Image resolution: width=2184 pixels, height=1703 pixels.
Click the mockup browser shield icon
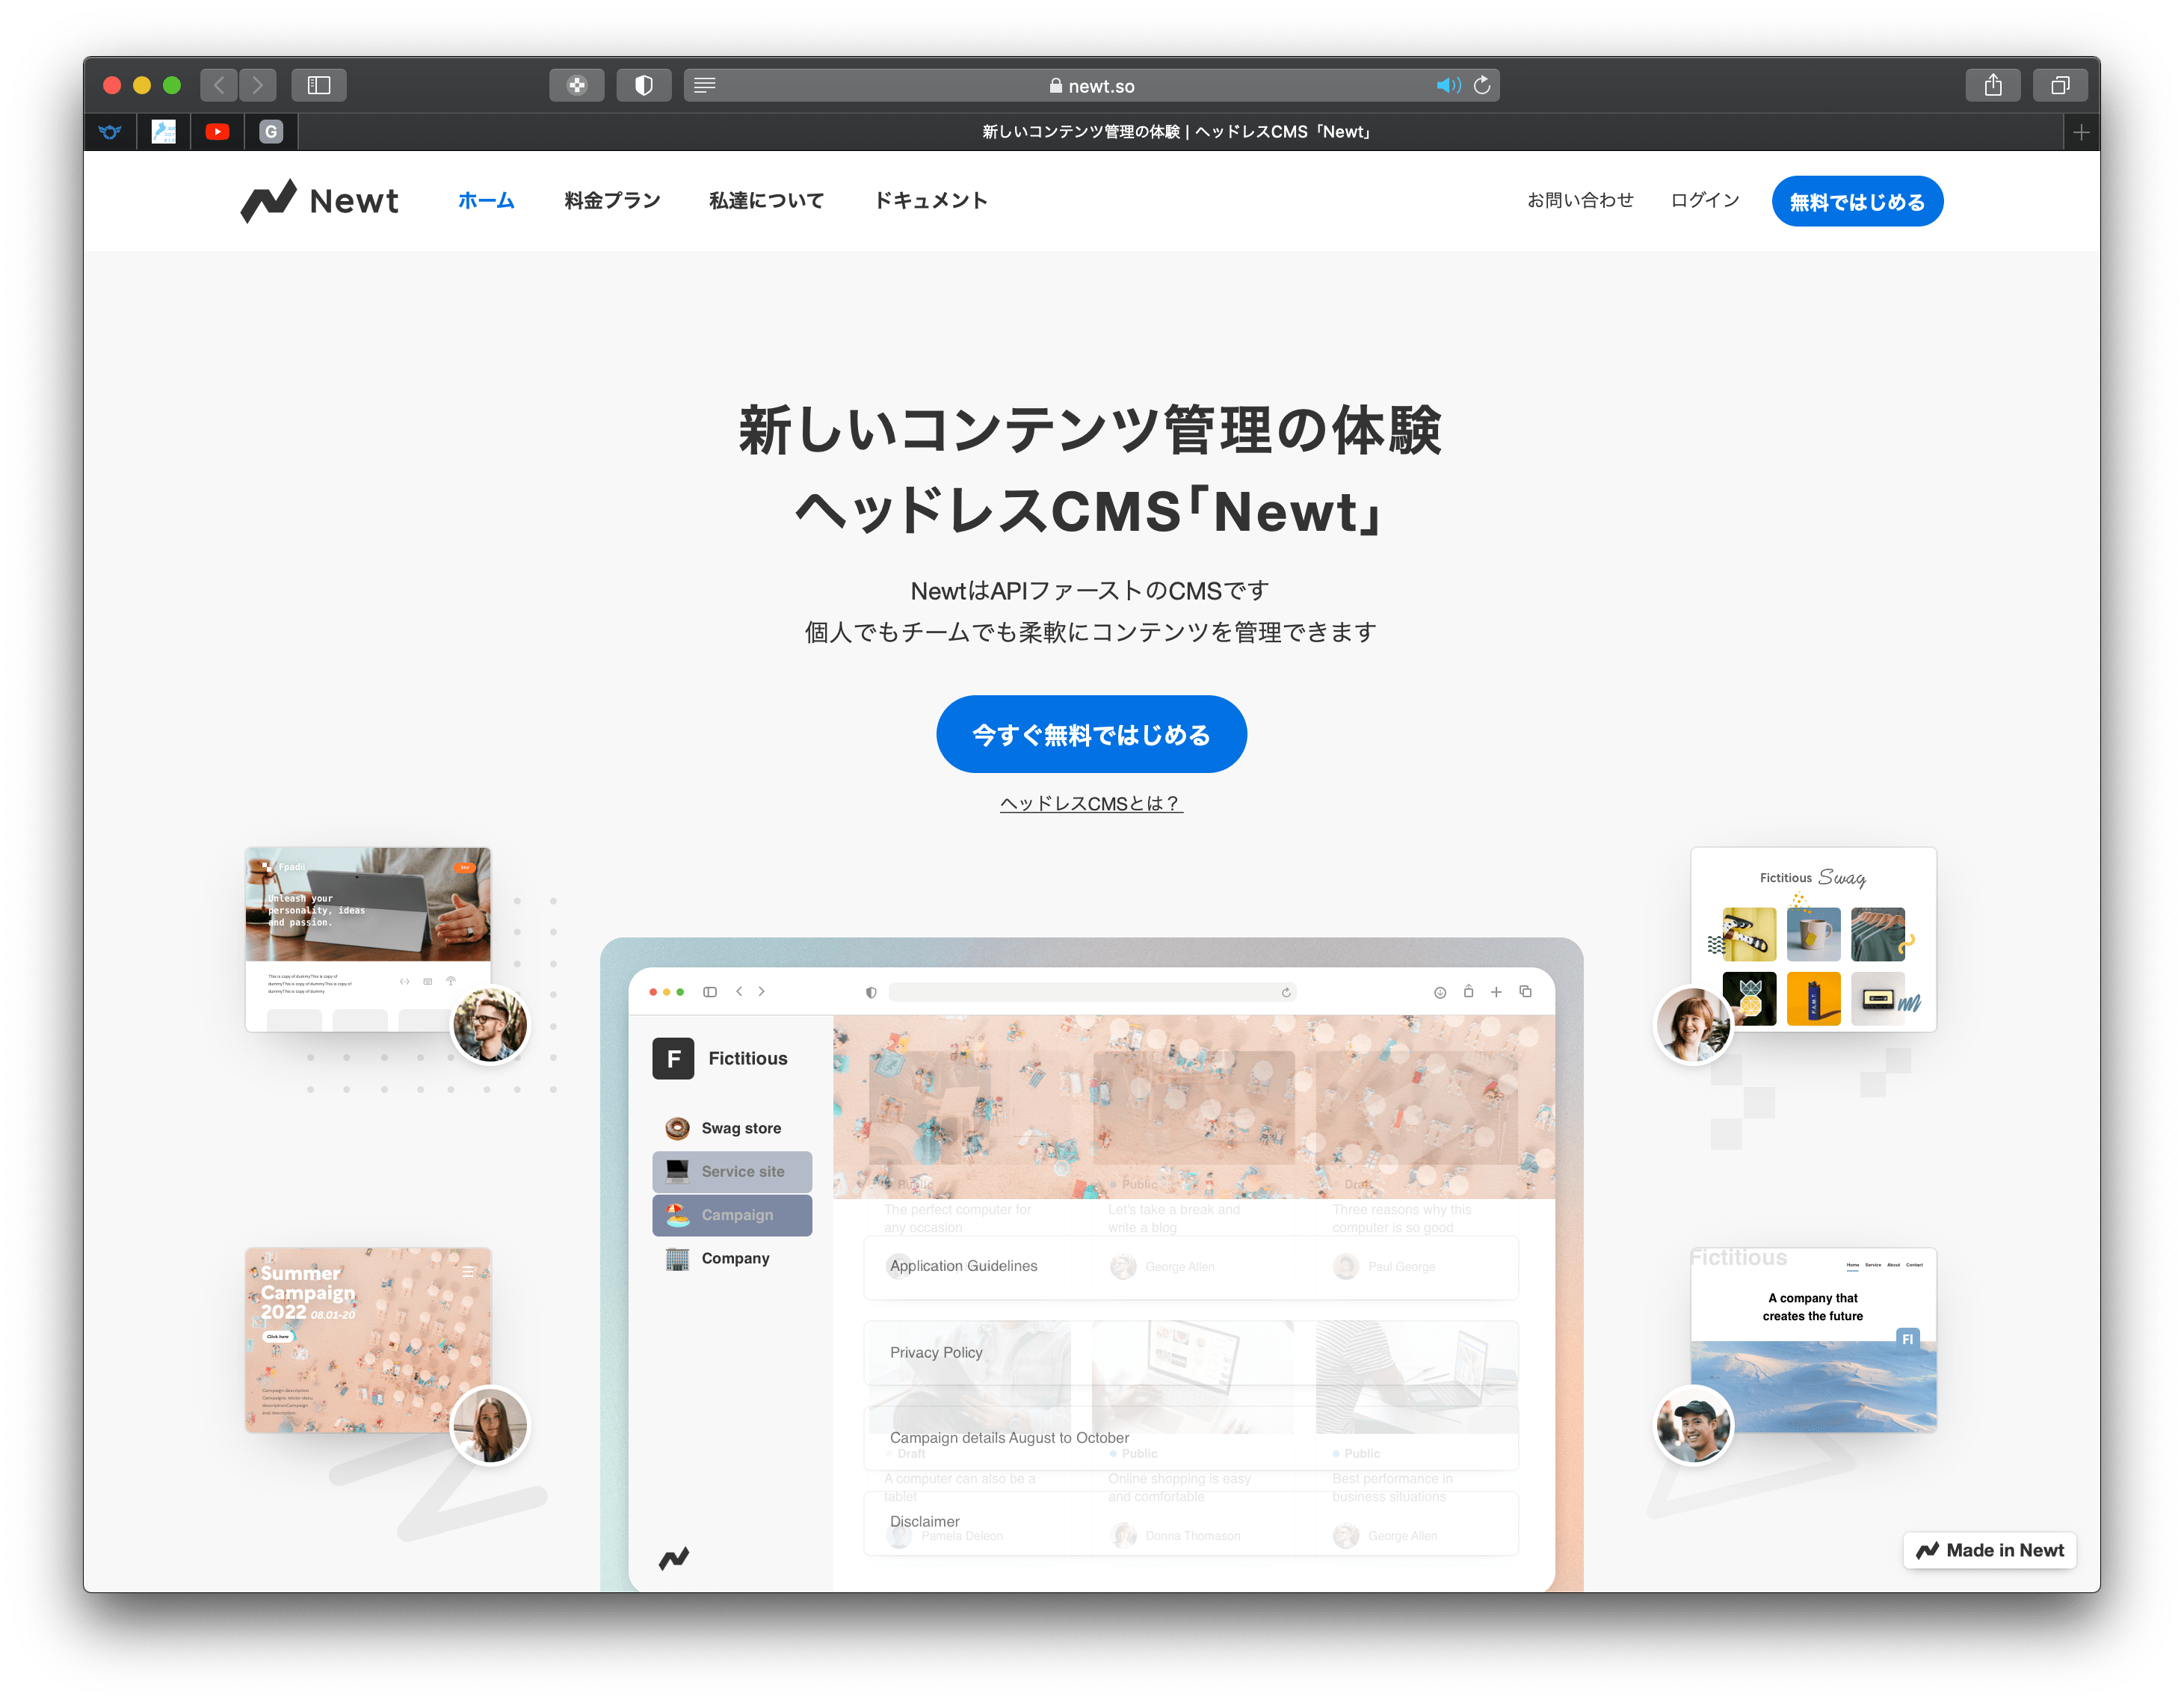click(871, 993)
